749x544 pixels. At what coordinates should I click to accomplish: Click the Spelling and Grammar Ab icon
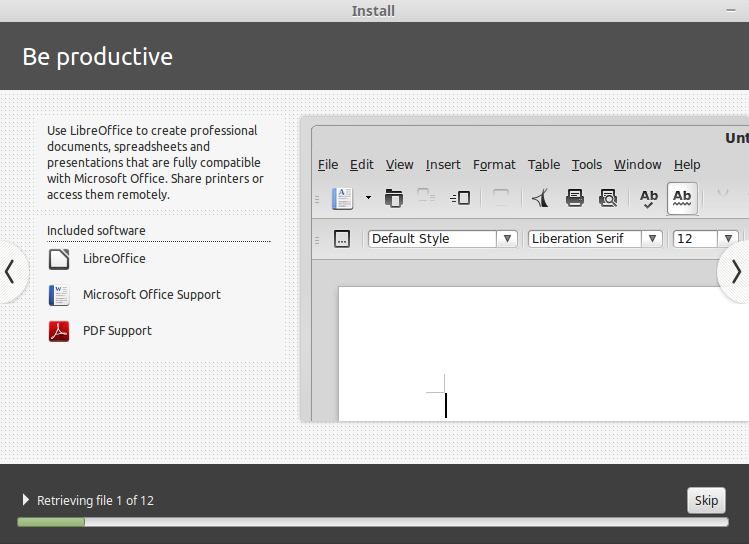click(649, 198)
